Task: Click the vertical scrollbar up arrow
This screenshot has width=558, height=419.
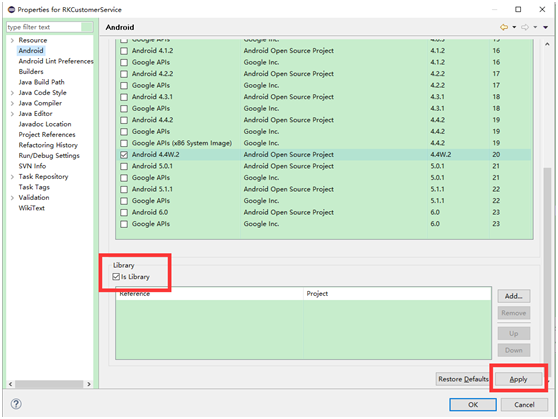Action: [x=547, y=44]
